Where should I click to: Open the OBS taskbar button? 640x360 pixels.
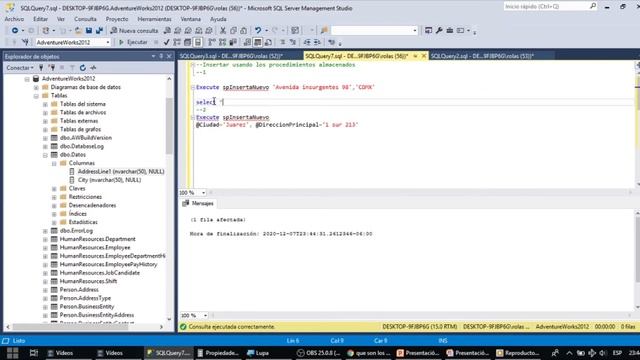(318, 353)
